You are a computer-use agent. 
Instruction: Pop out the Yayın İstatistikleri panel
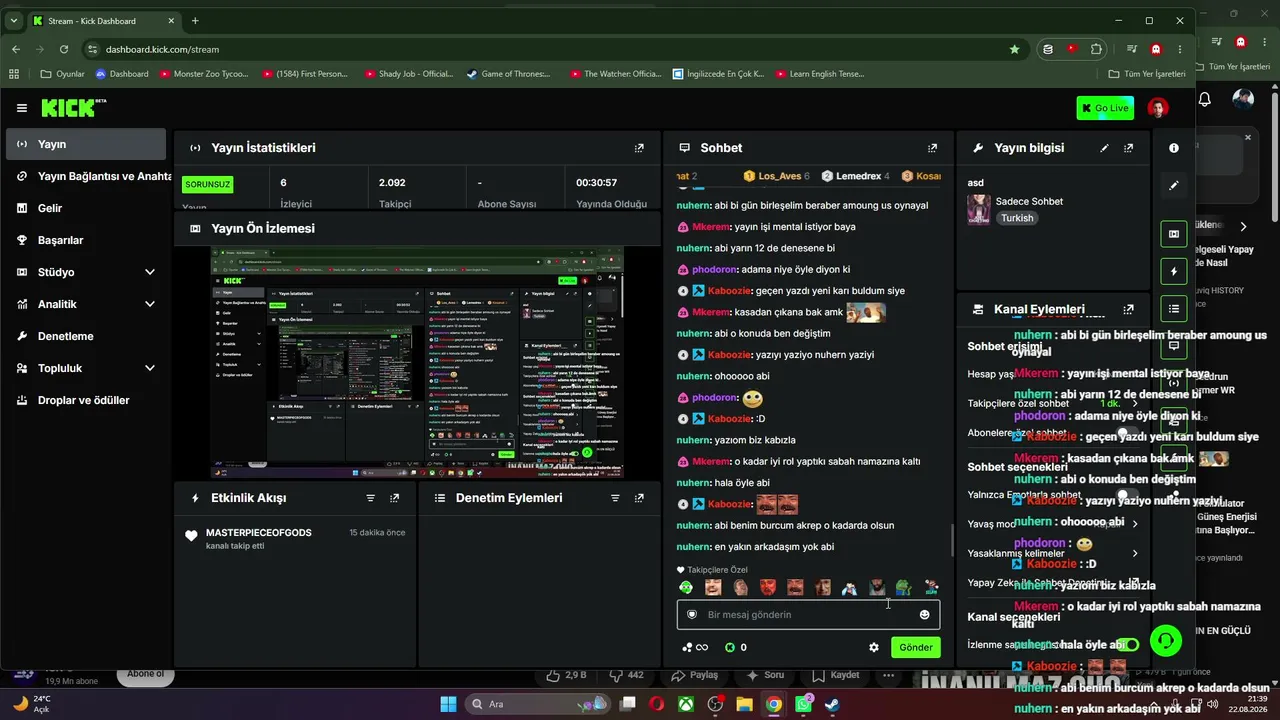click(x=639, y=148)
